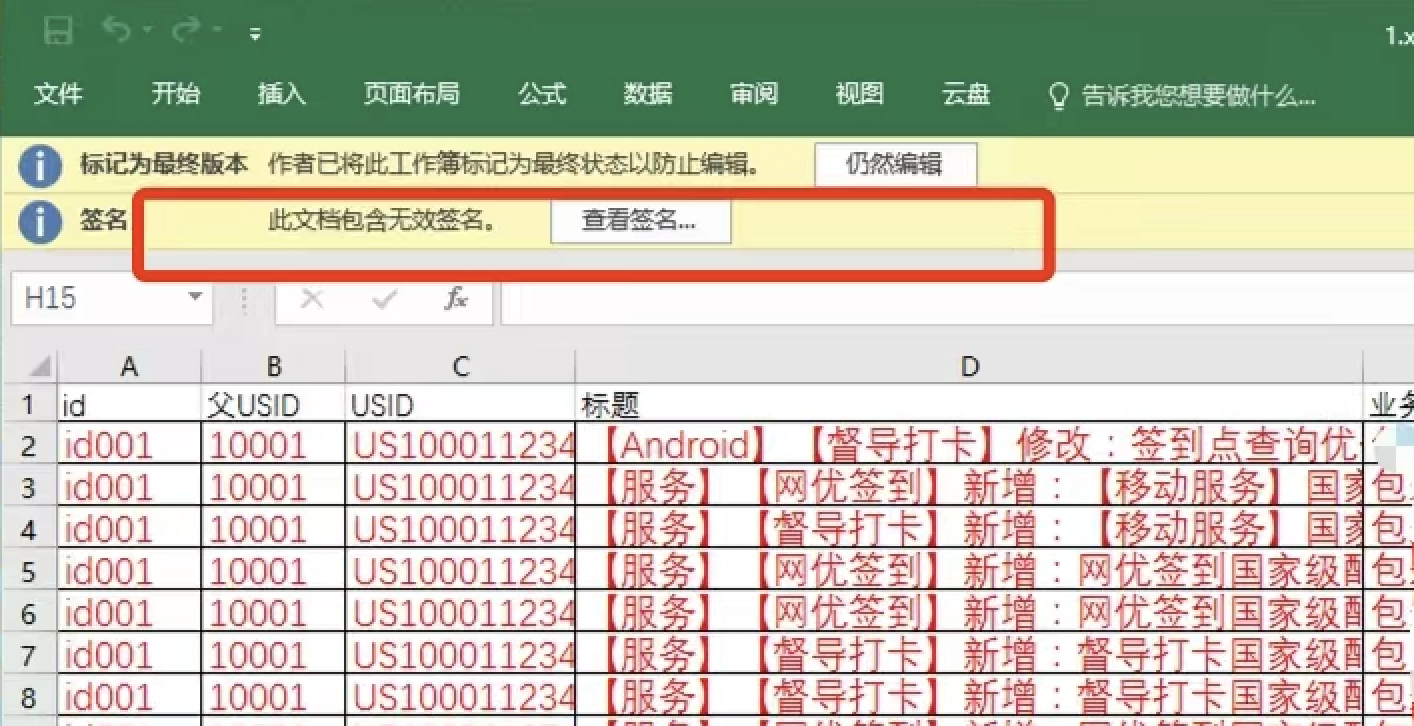Expand the Name Box dropdown arrow
The height and width of the screenshot is (726, 1414).
click(x=196, y=298)
